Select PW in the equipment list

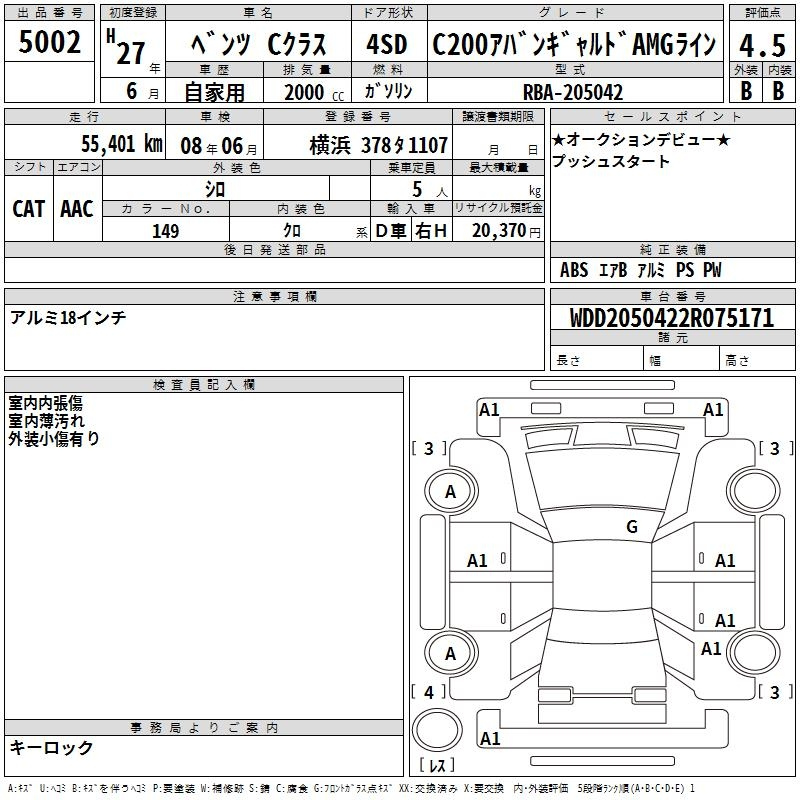[712, 270]
